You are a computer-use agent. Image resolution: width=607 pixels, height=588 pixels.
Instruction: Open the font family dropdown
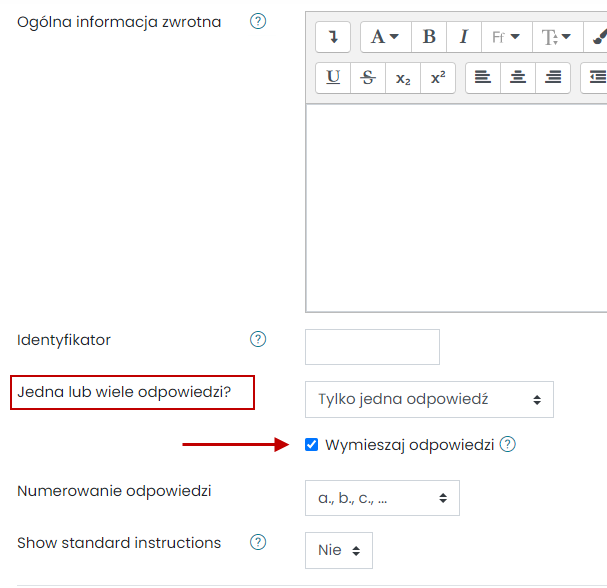[x=506, y=37]
